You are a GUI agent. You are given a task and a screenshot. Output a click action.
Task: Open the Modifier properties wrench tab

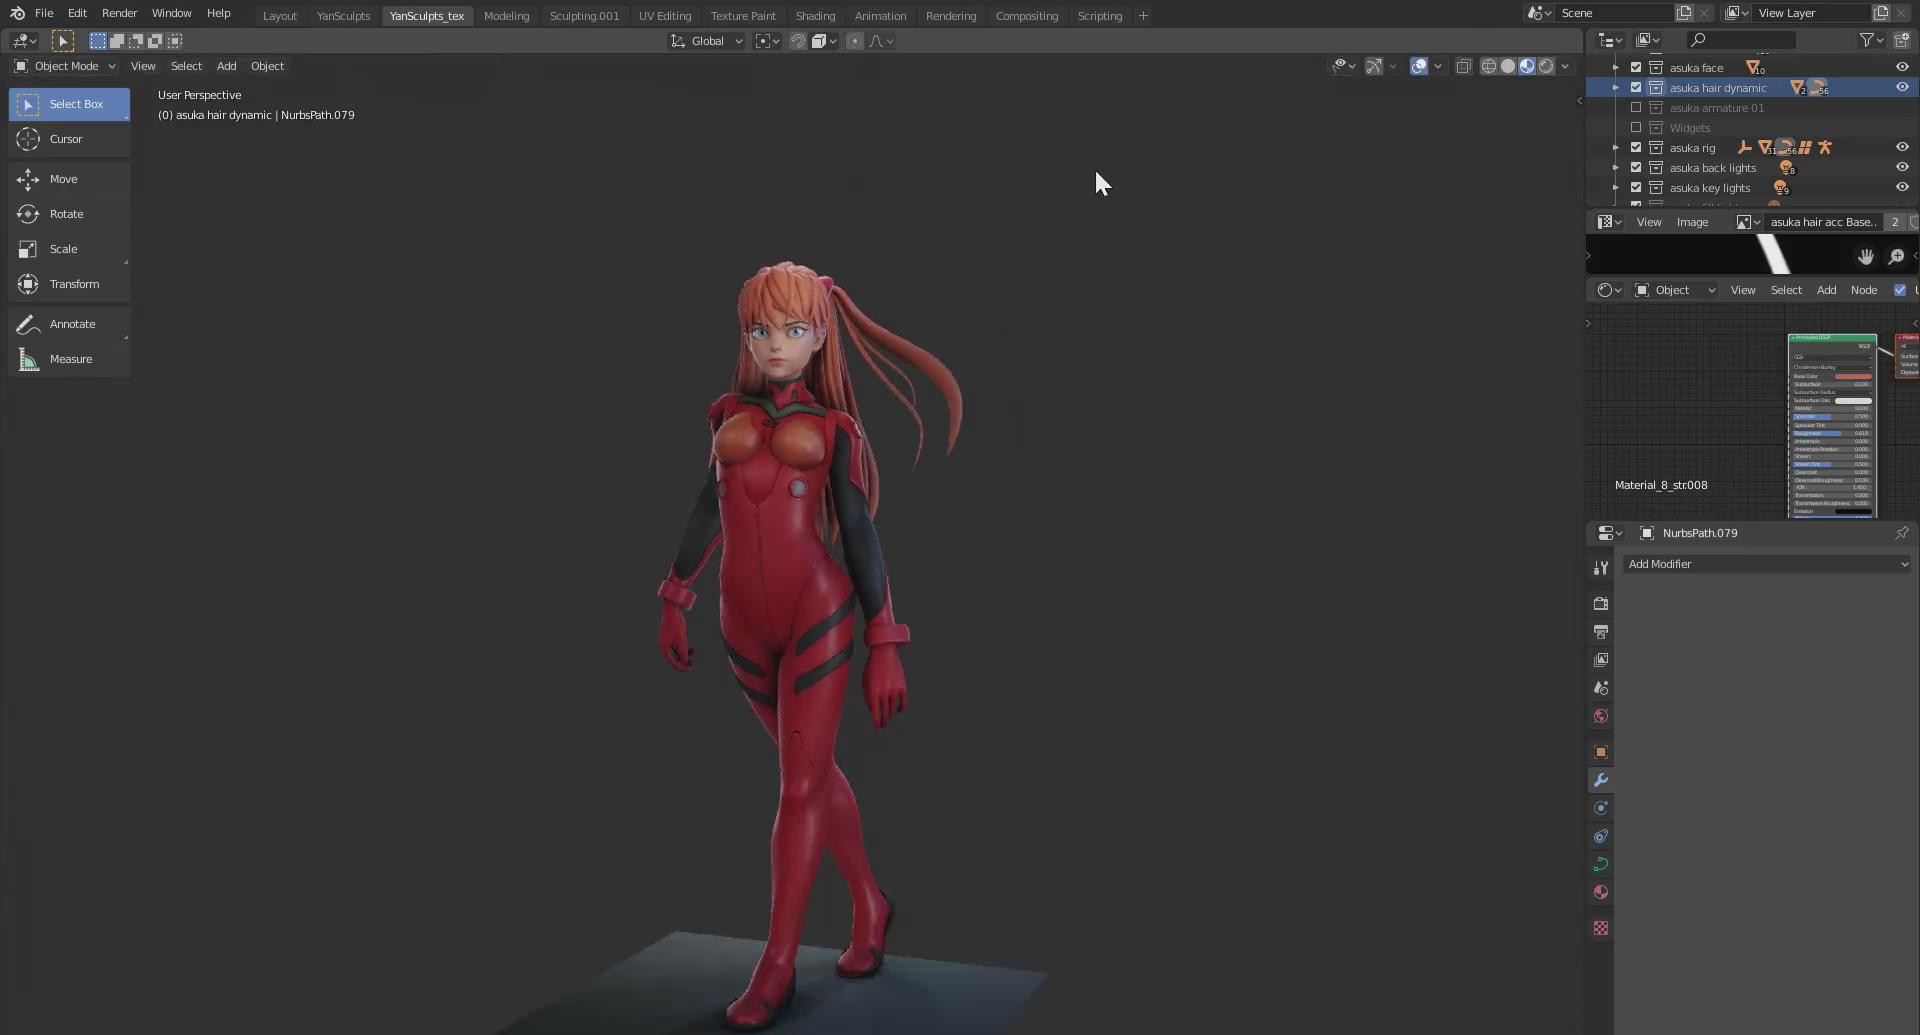[1600, 780]
